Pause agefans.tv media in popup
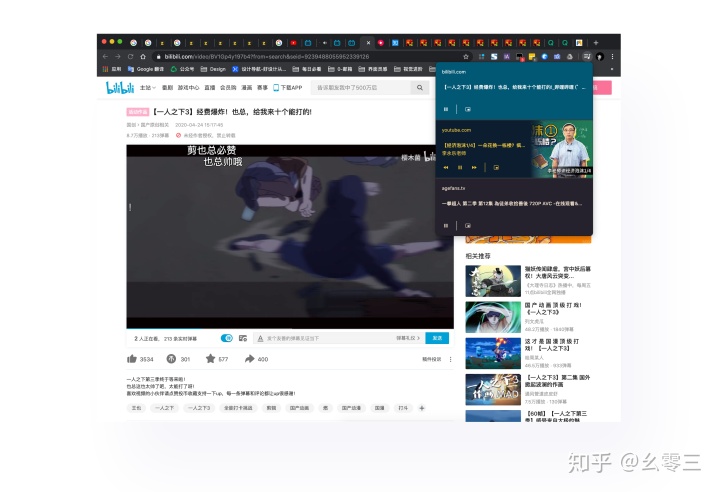 (x=445, y=226)
